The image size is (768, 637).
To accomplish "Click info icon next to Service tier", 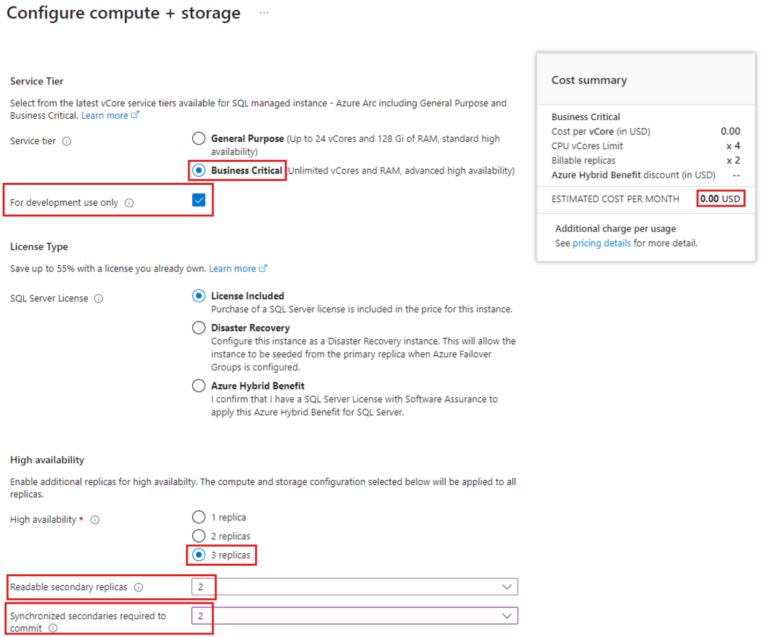I will pyautogui.click(x=67, y=142).
